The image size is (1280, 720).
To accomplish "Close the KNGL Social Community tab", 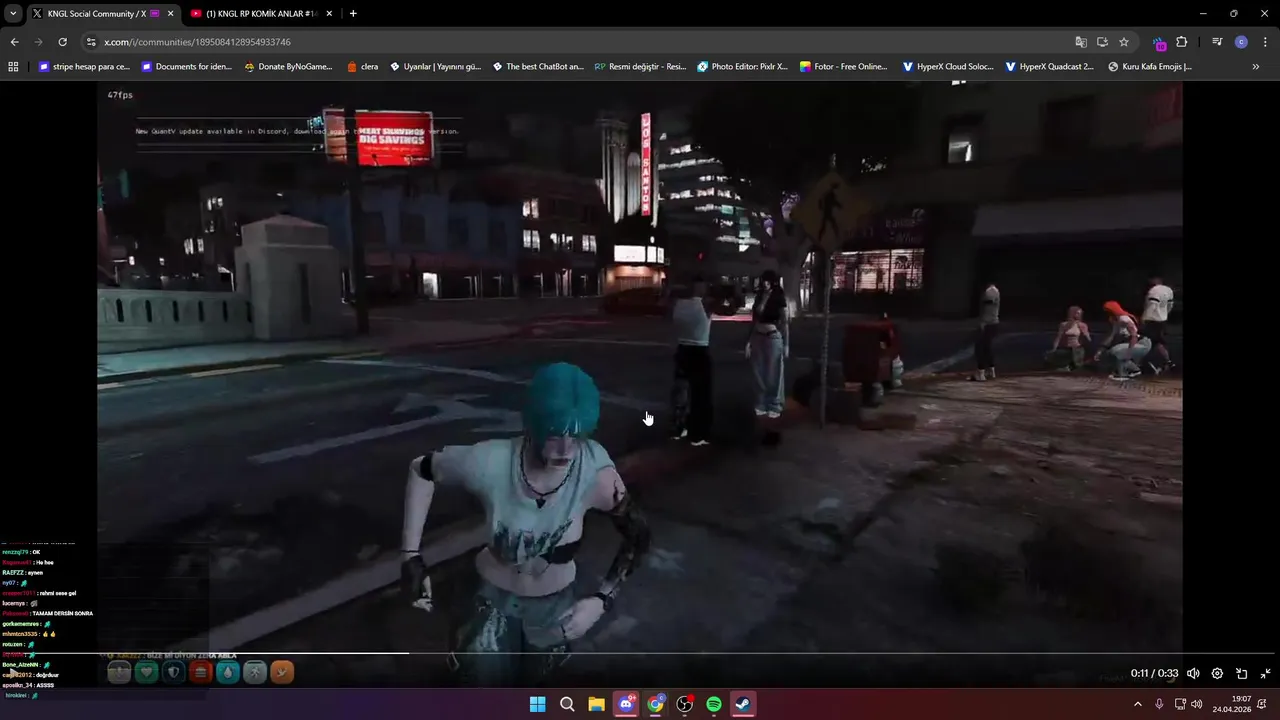I will (171, 13).
